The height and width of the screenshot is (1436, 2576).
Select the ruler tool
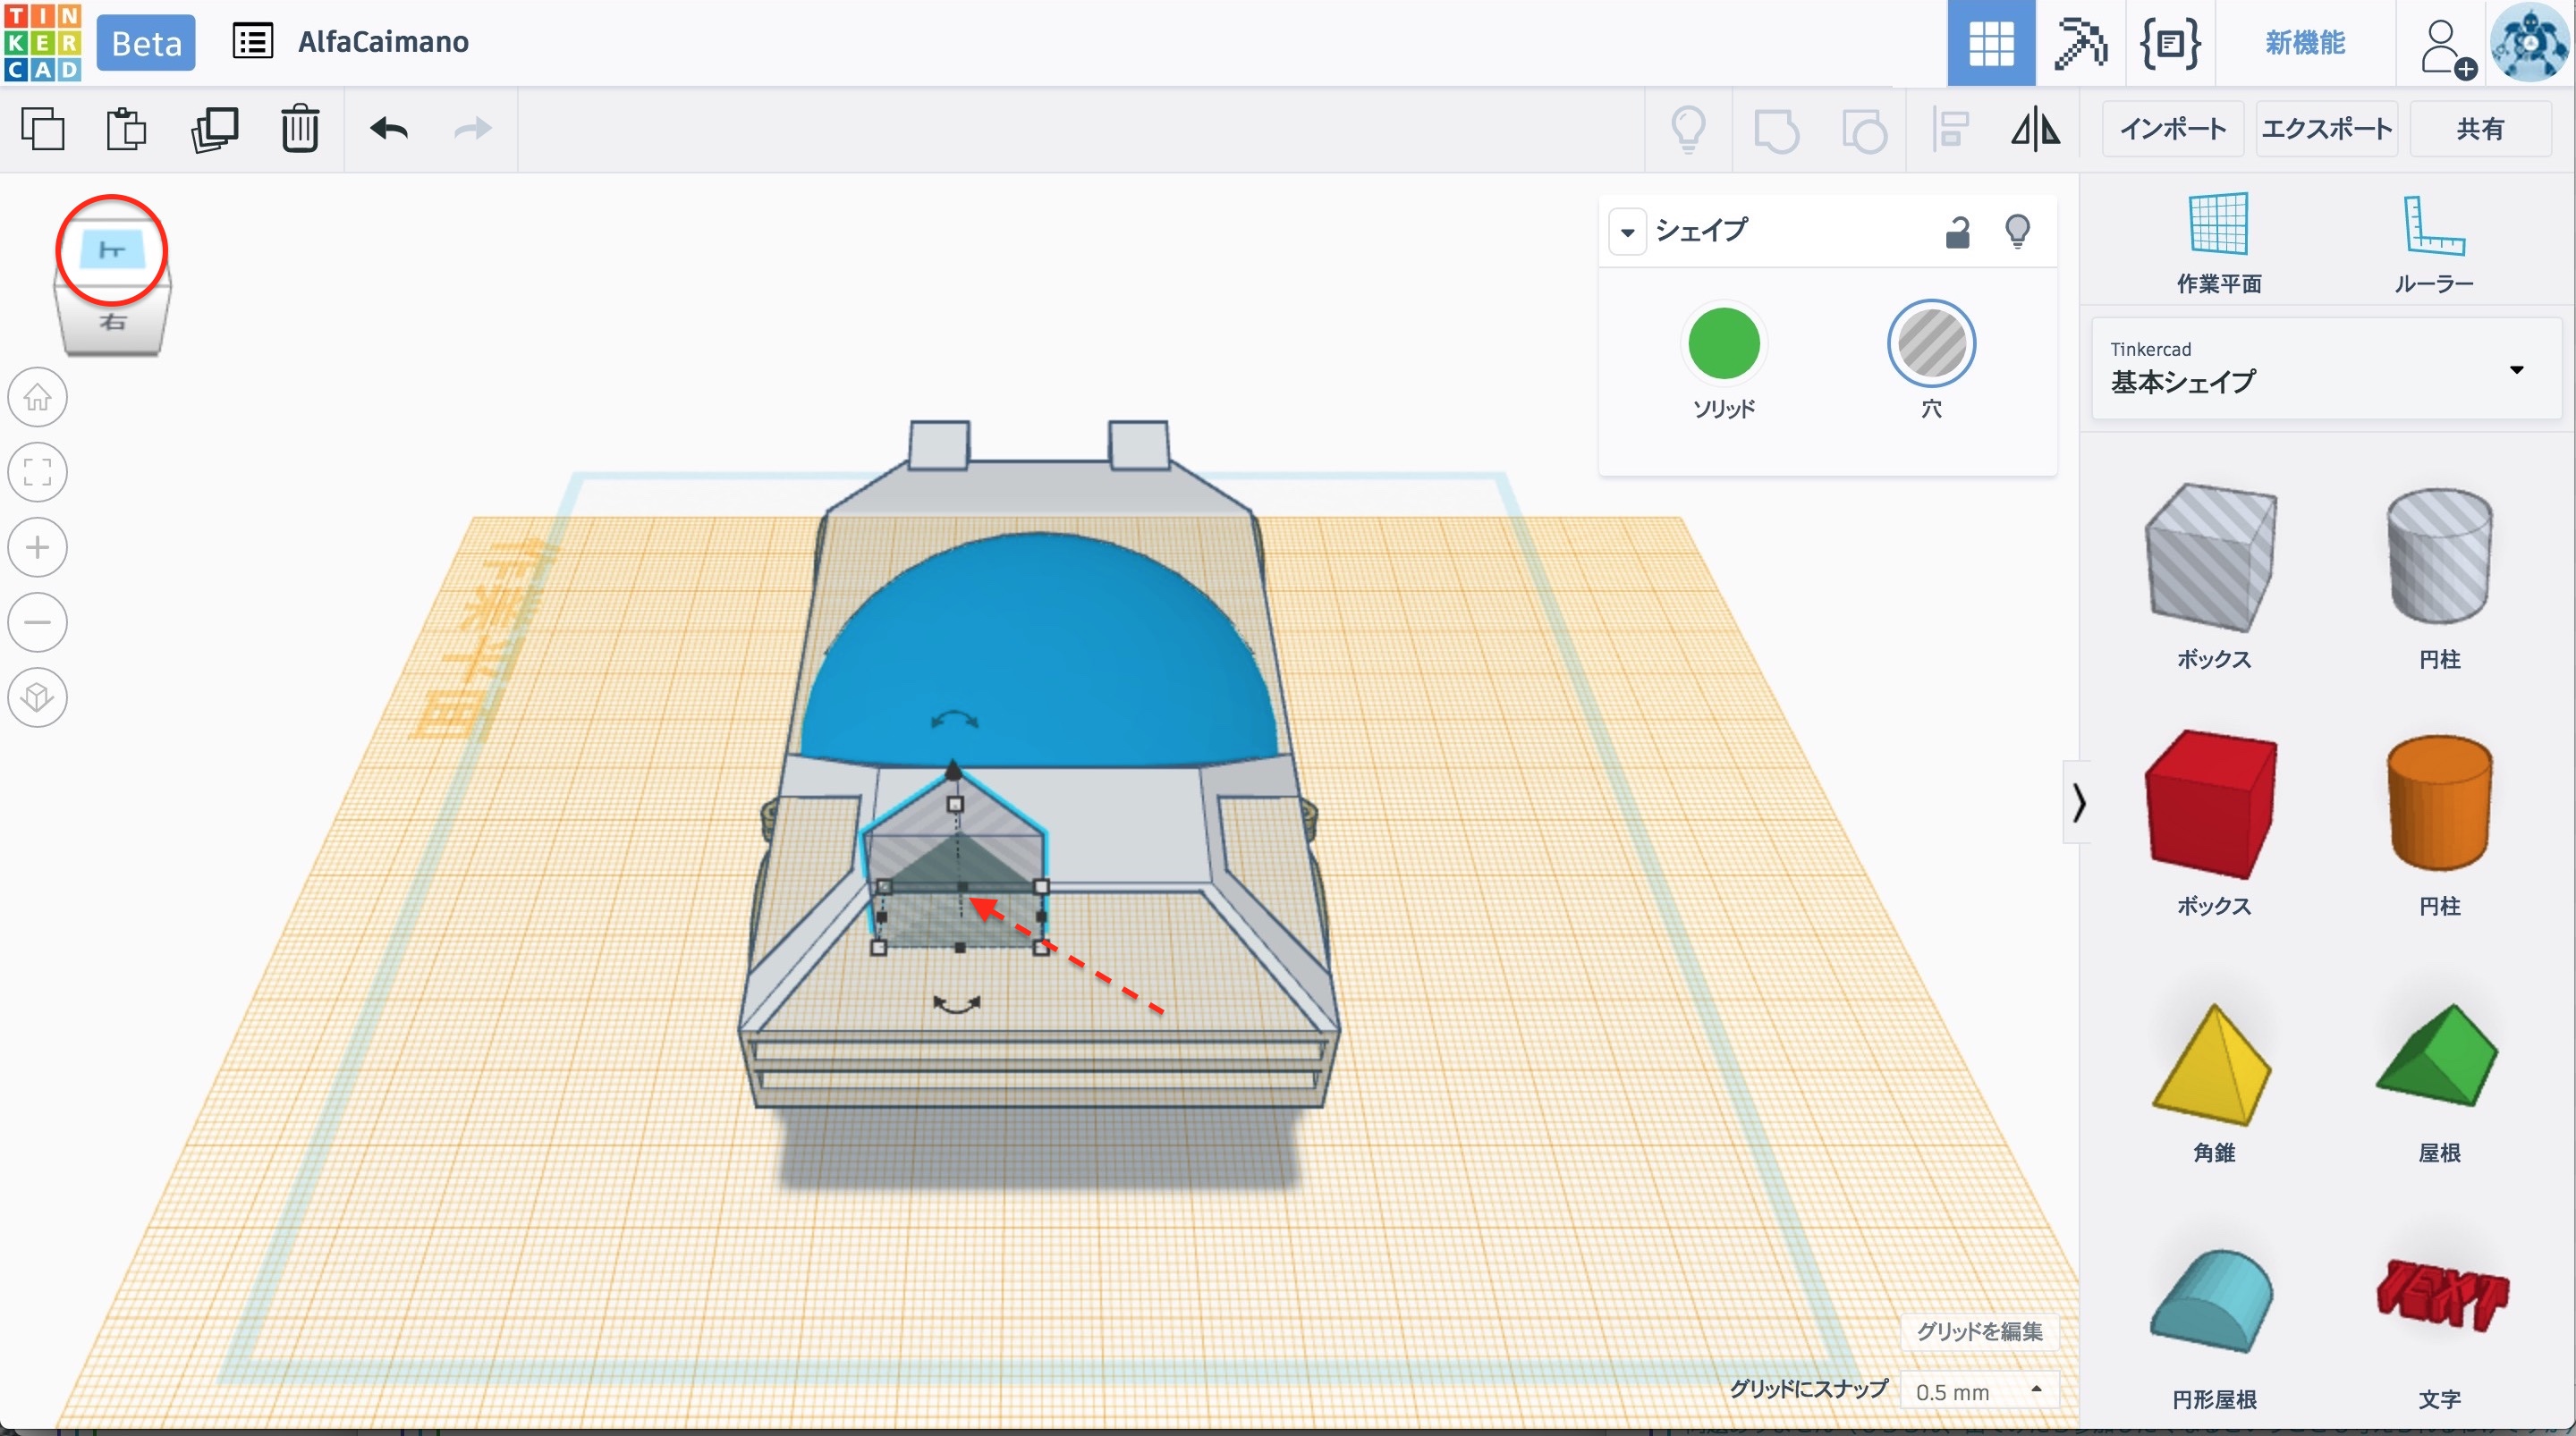pos(2433,243)
